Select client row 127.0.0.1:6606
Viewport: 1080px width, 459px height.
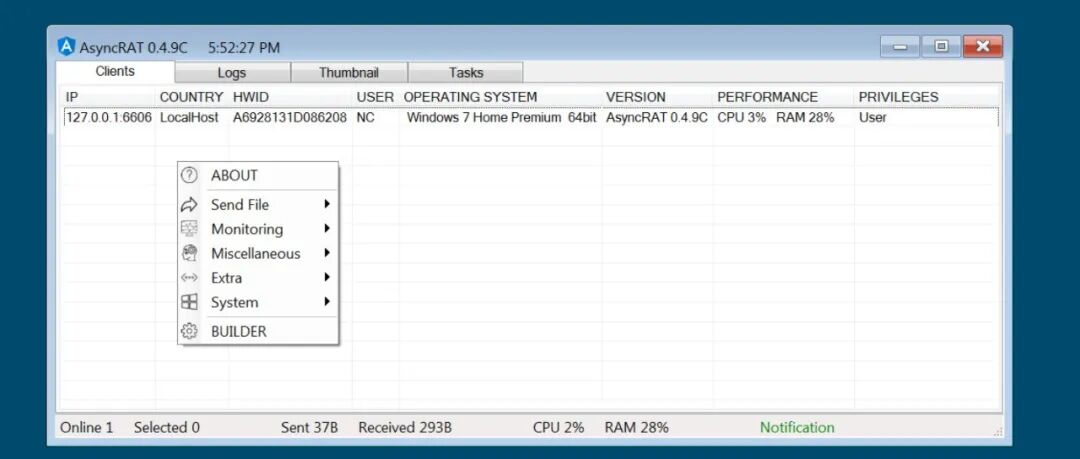530,117
